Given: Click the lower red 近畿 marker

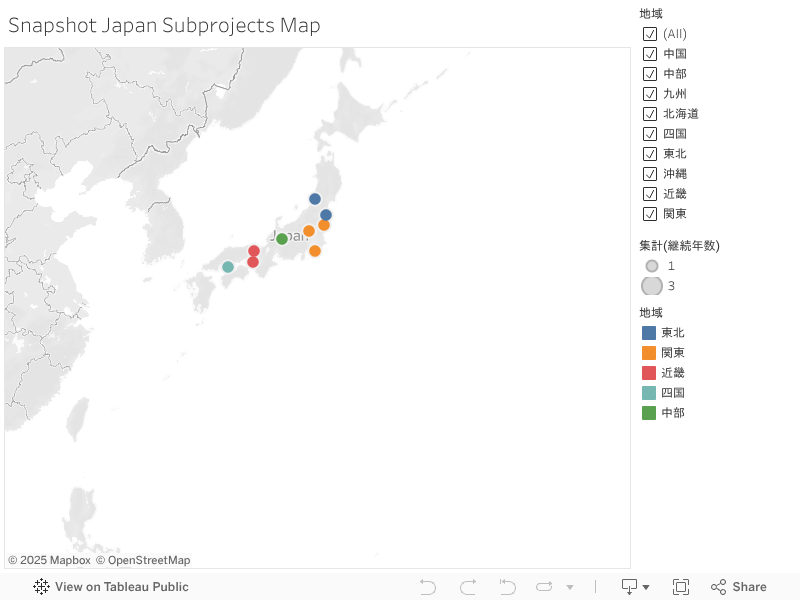Looking at the screenshot, I should 253,262.
